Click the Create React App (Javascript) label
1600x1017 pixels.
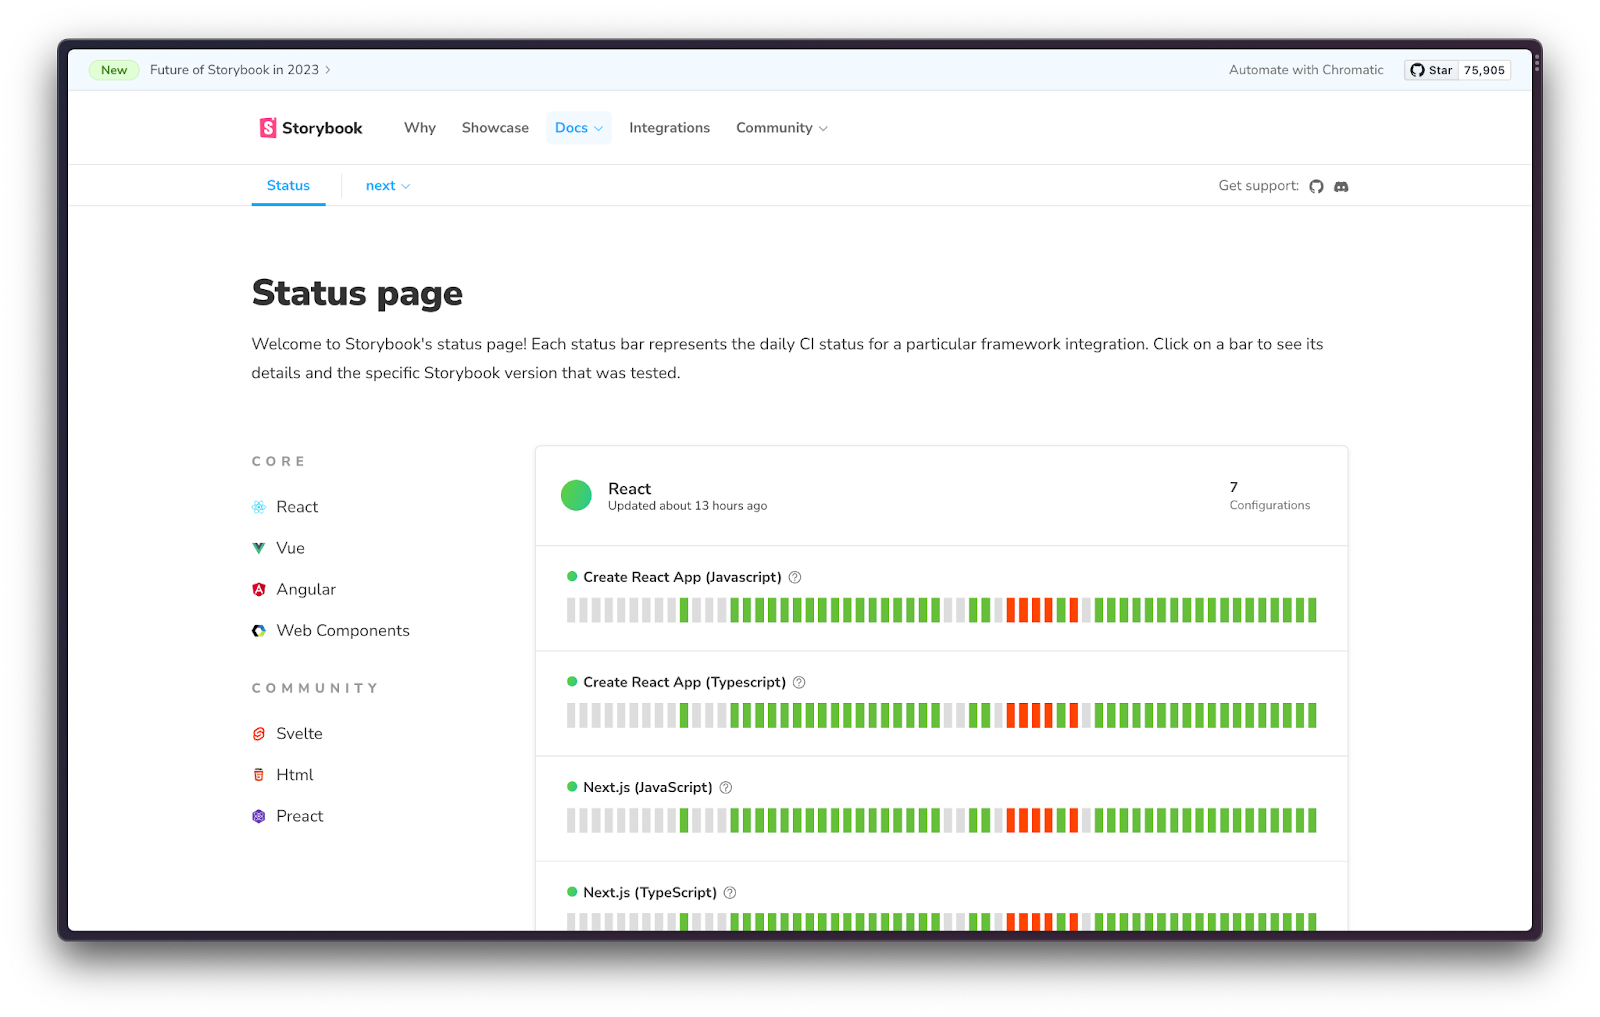click(x=682, y=577)
